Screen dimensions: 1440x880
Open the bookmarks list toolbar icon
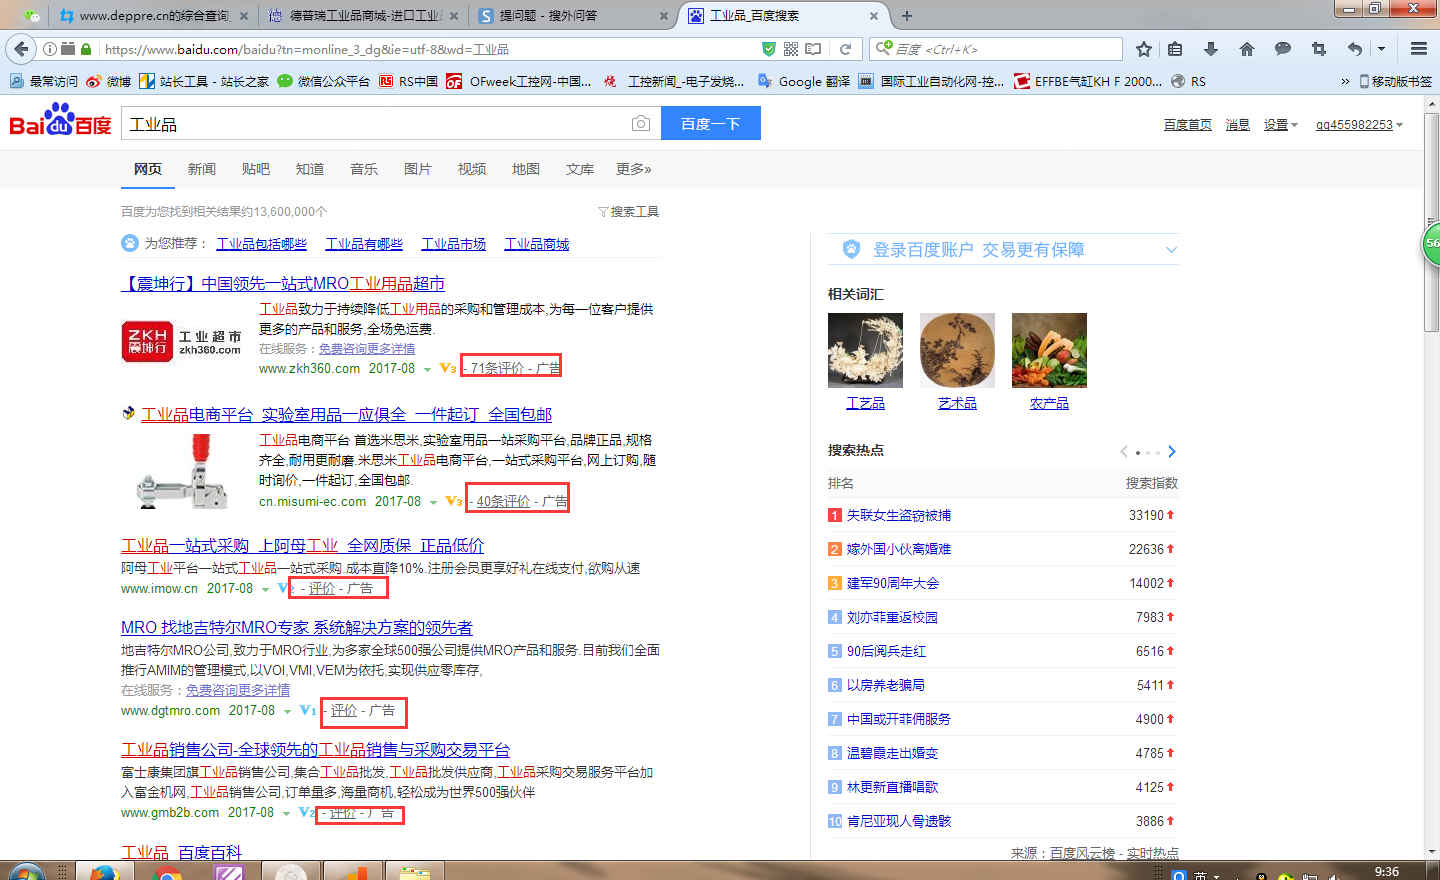pos(1175,49)
